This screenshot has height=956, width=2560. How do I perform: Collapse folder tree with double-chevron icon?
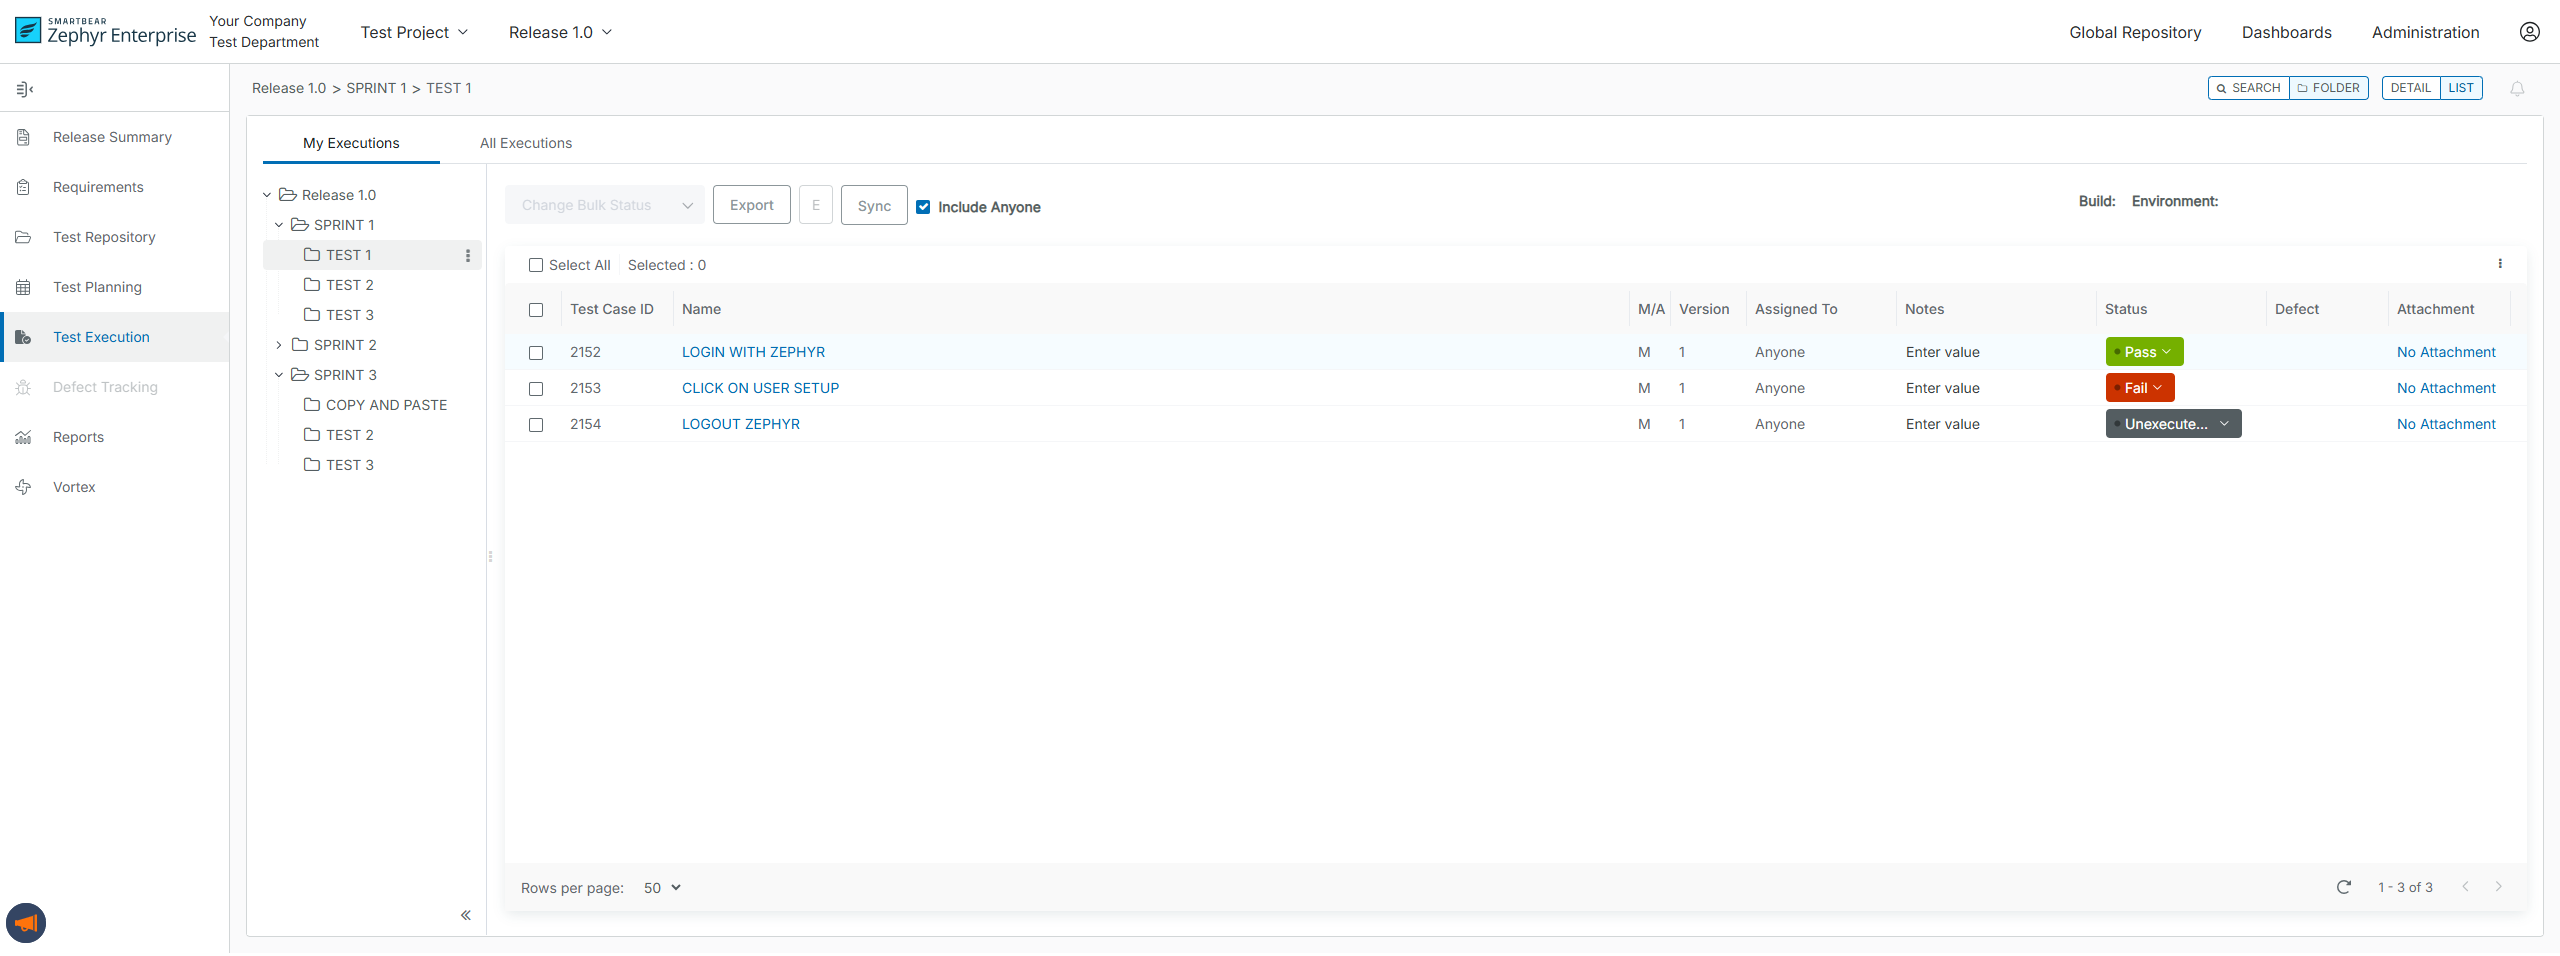466,915
